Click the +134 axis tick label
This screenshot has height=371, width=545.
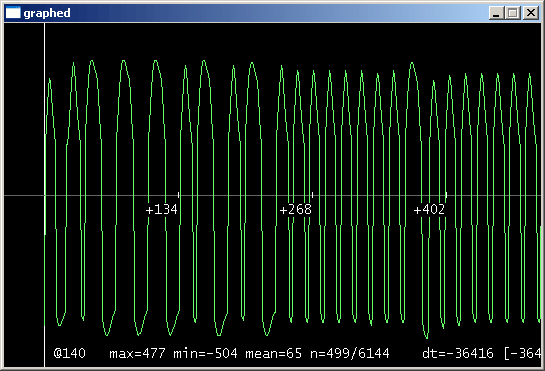[162, 210]
